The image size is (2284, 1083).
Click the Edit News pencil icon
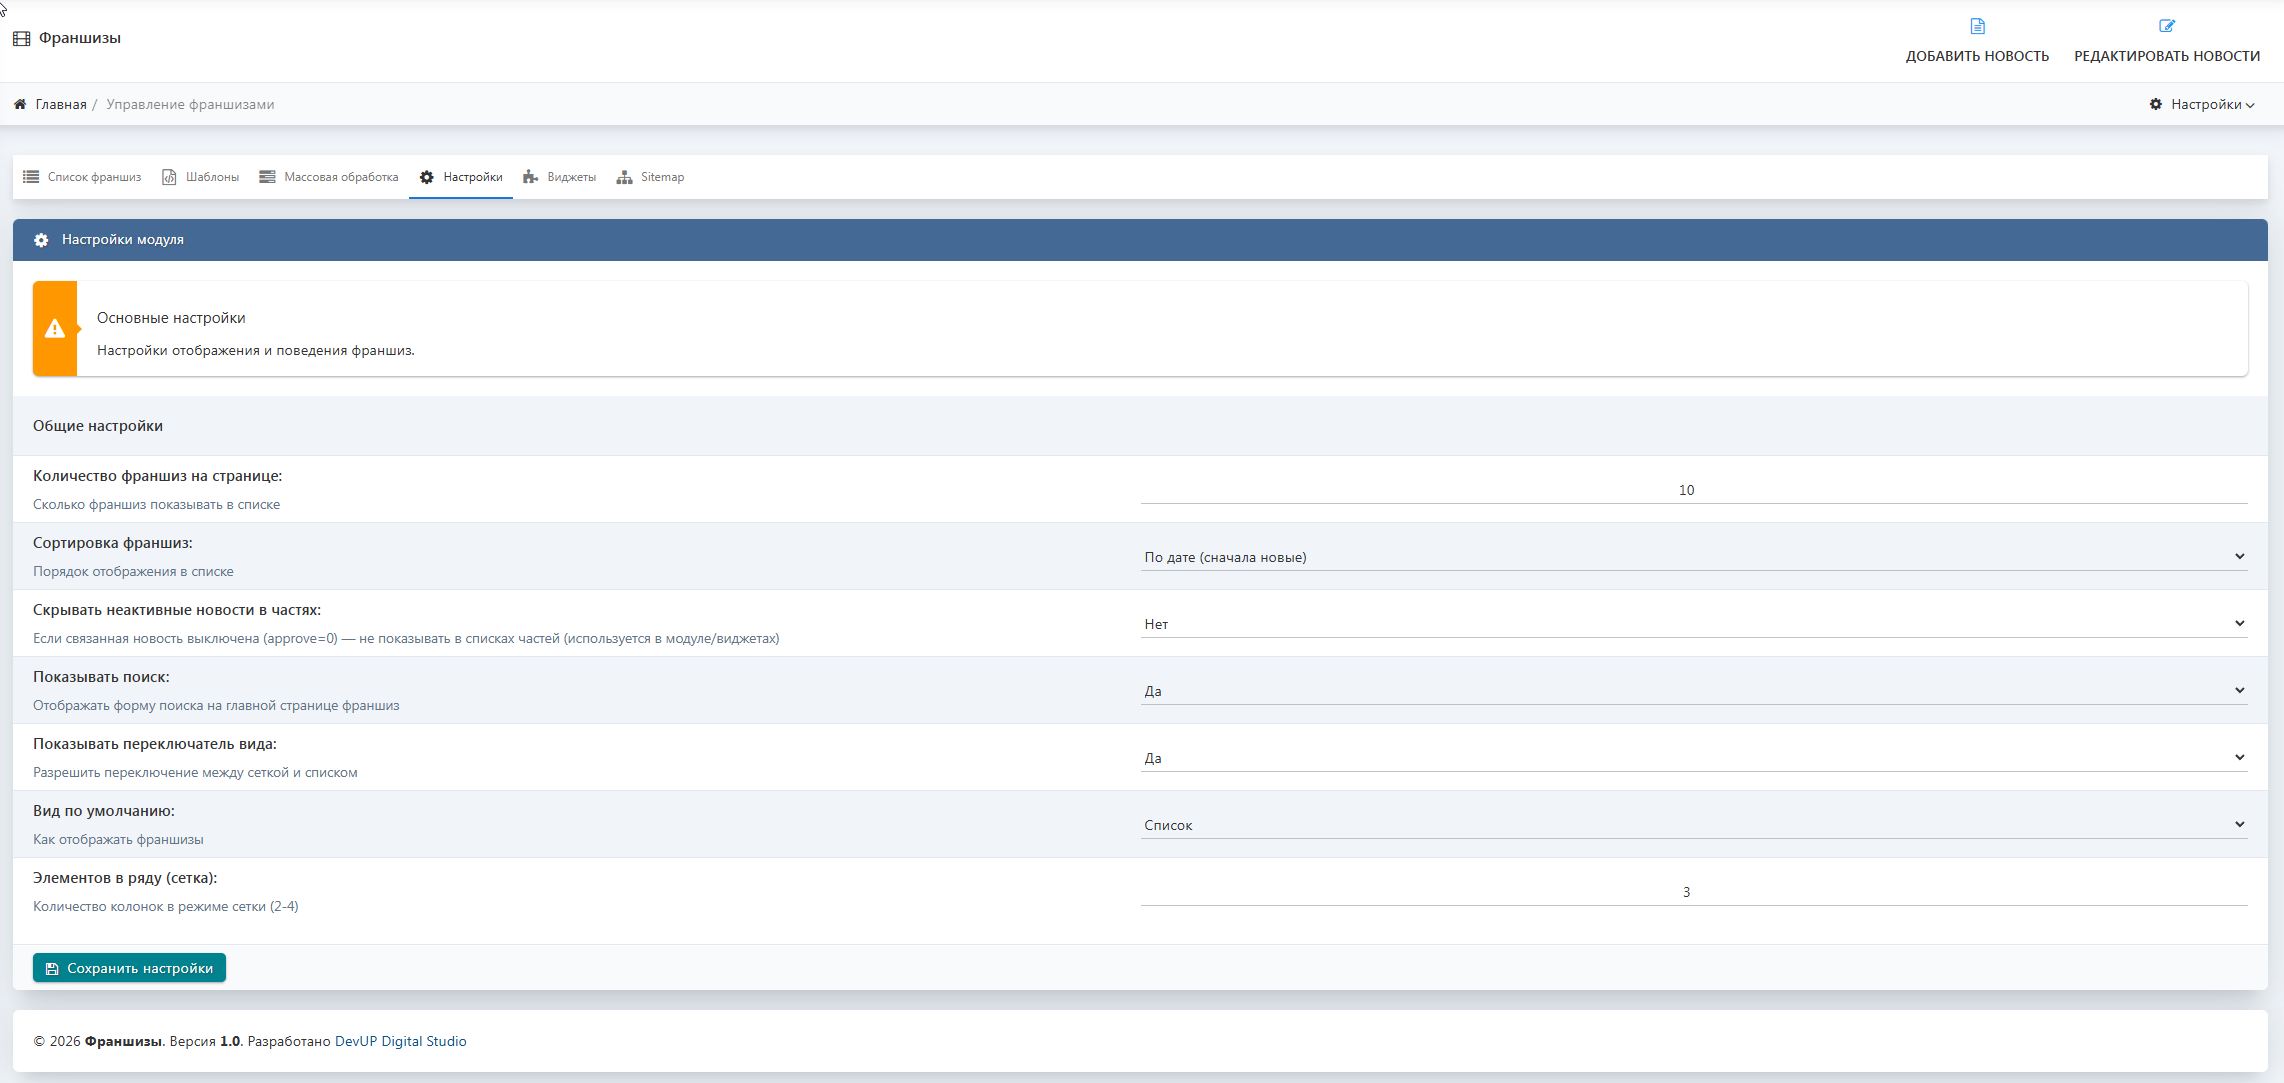pyautogui.click(x=2166, y=26)
